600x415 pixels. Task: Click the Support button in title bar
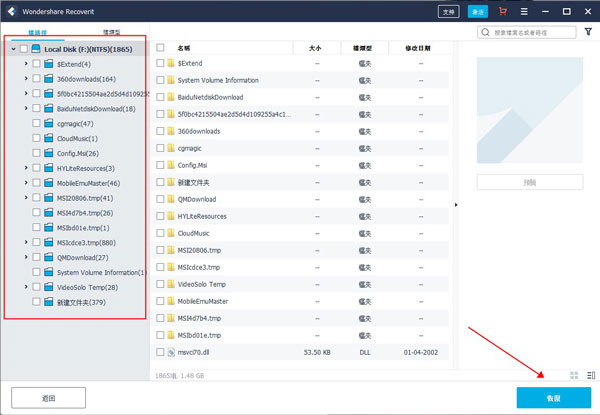(x=448, y=11)
